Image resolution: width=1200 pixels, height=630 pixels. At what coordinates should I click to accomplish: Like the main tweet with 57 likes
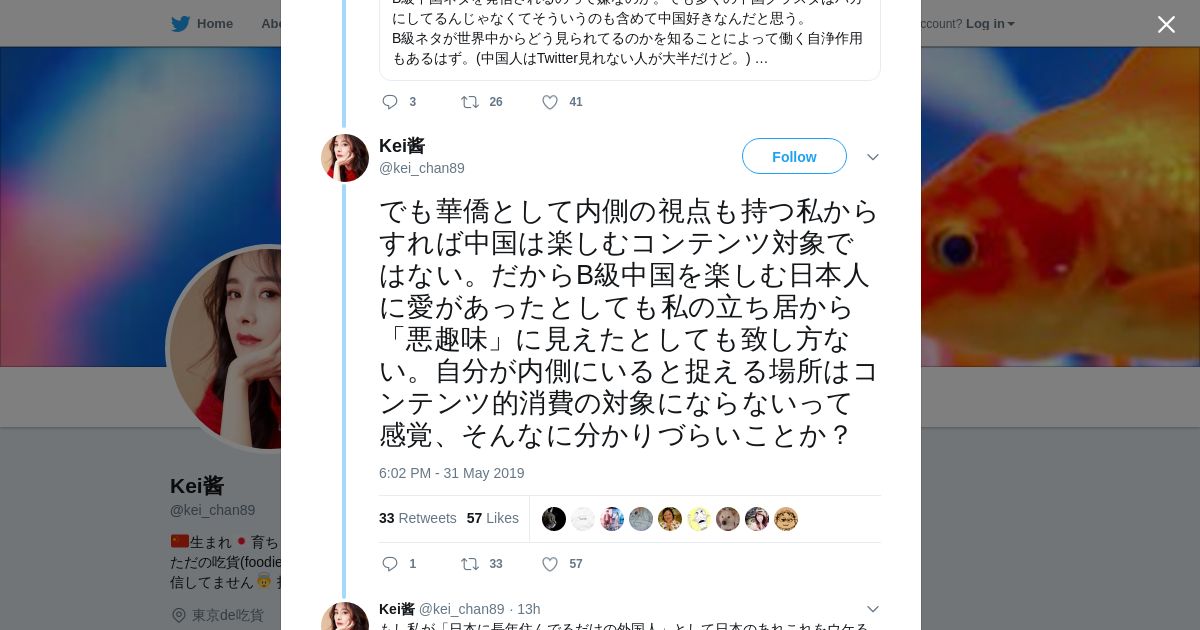coord(550,564)
